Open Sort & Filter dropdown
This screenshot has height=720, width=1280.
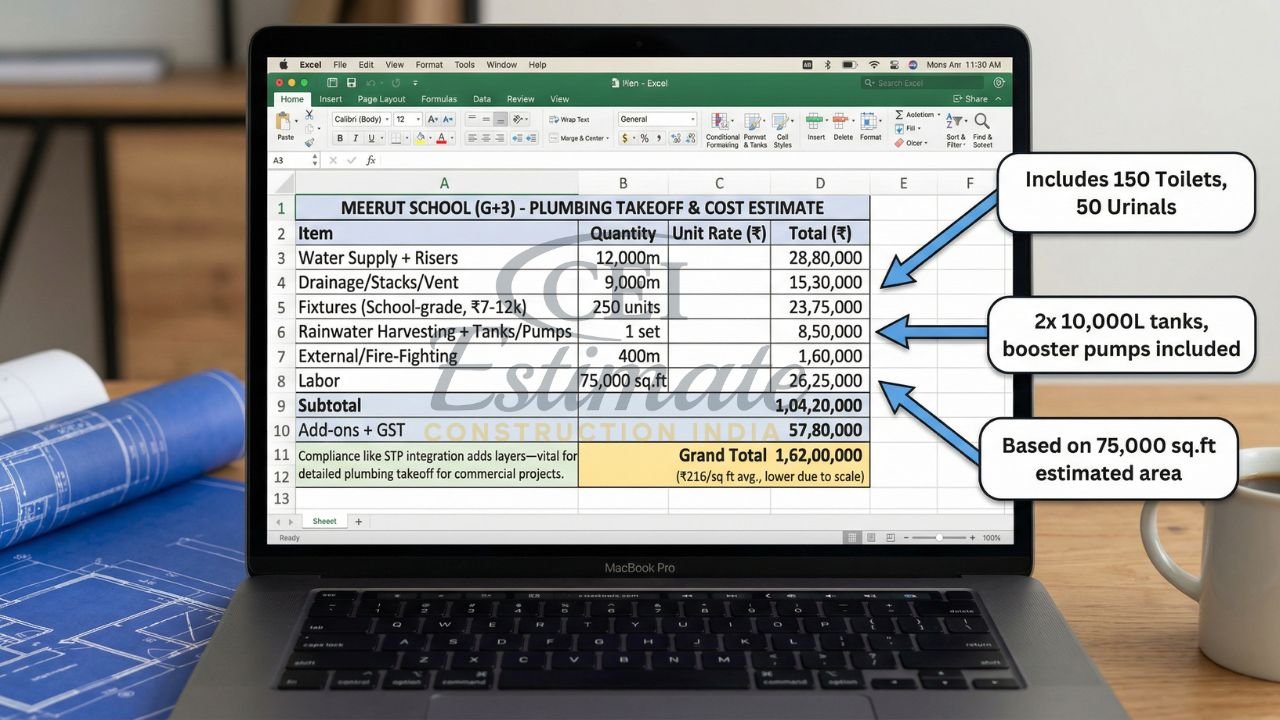(x=956, y=129)
